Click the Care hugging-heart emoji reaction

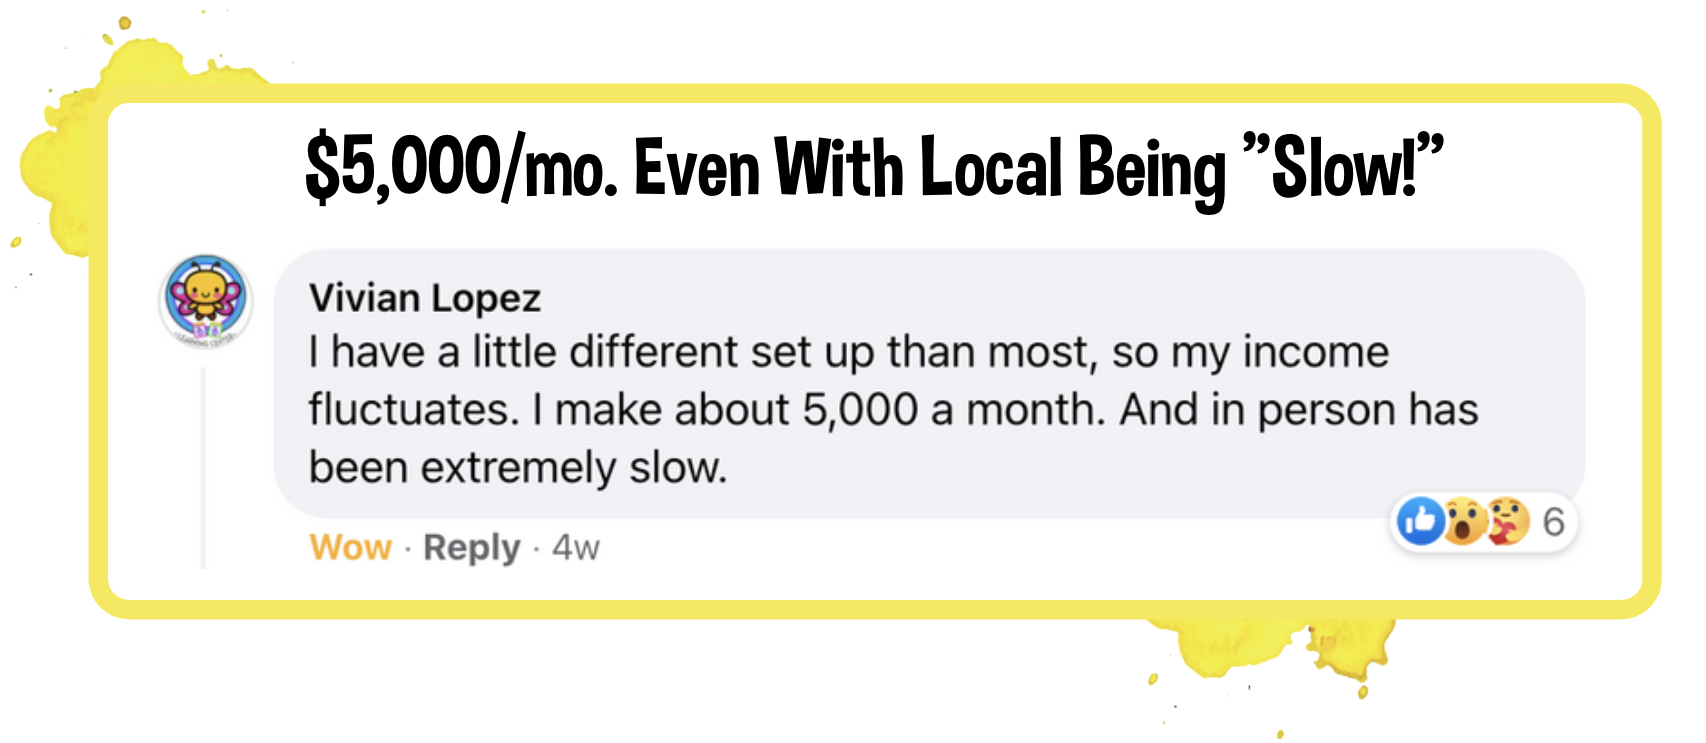[x=1507, y=521]
